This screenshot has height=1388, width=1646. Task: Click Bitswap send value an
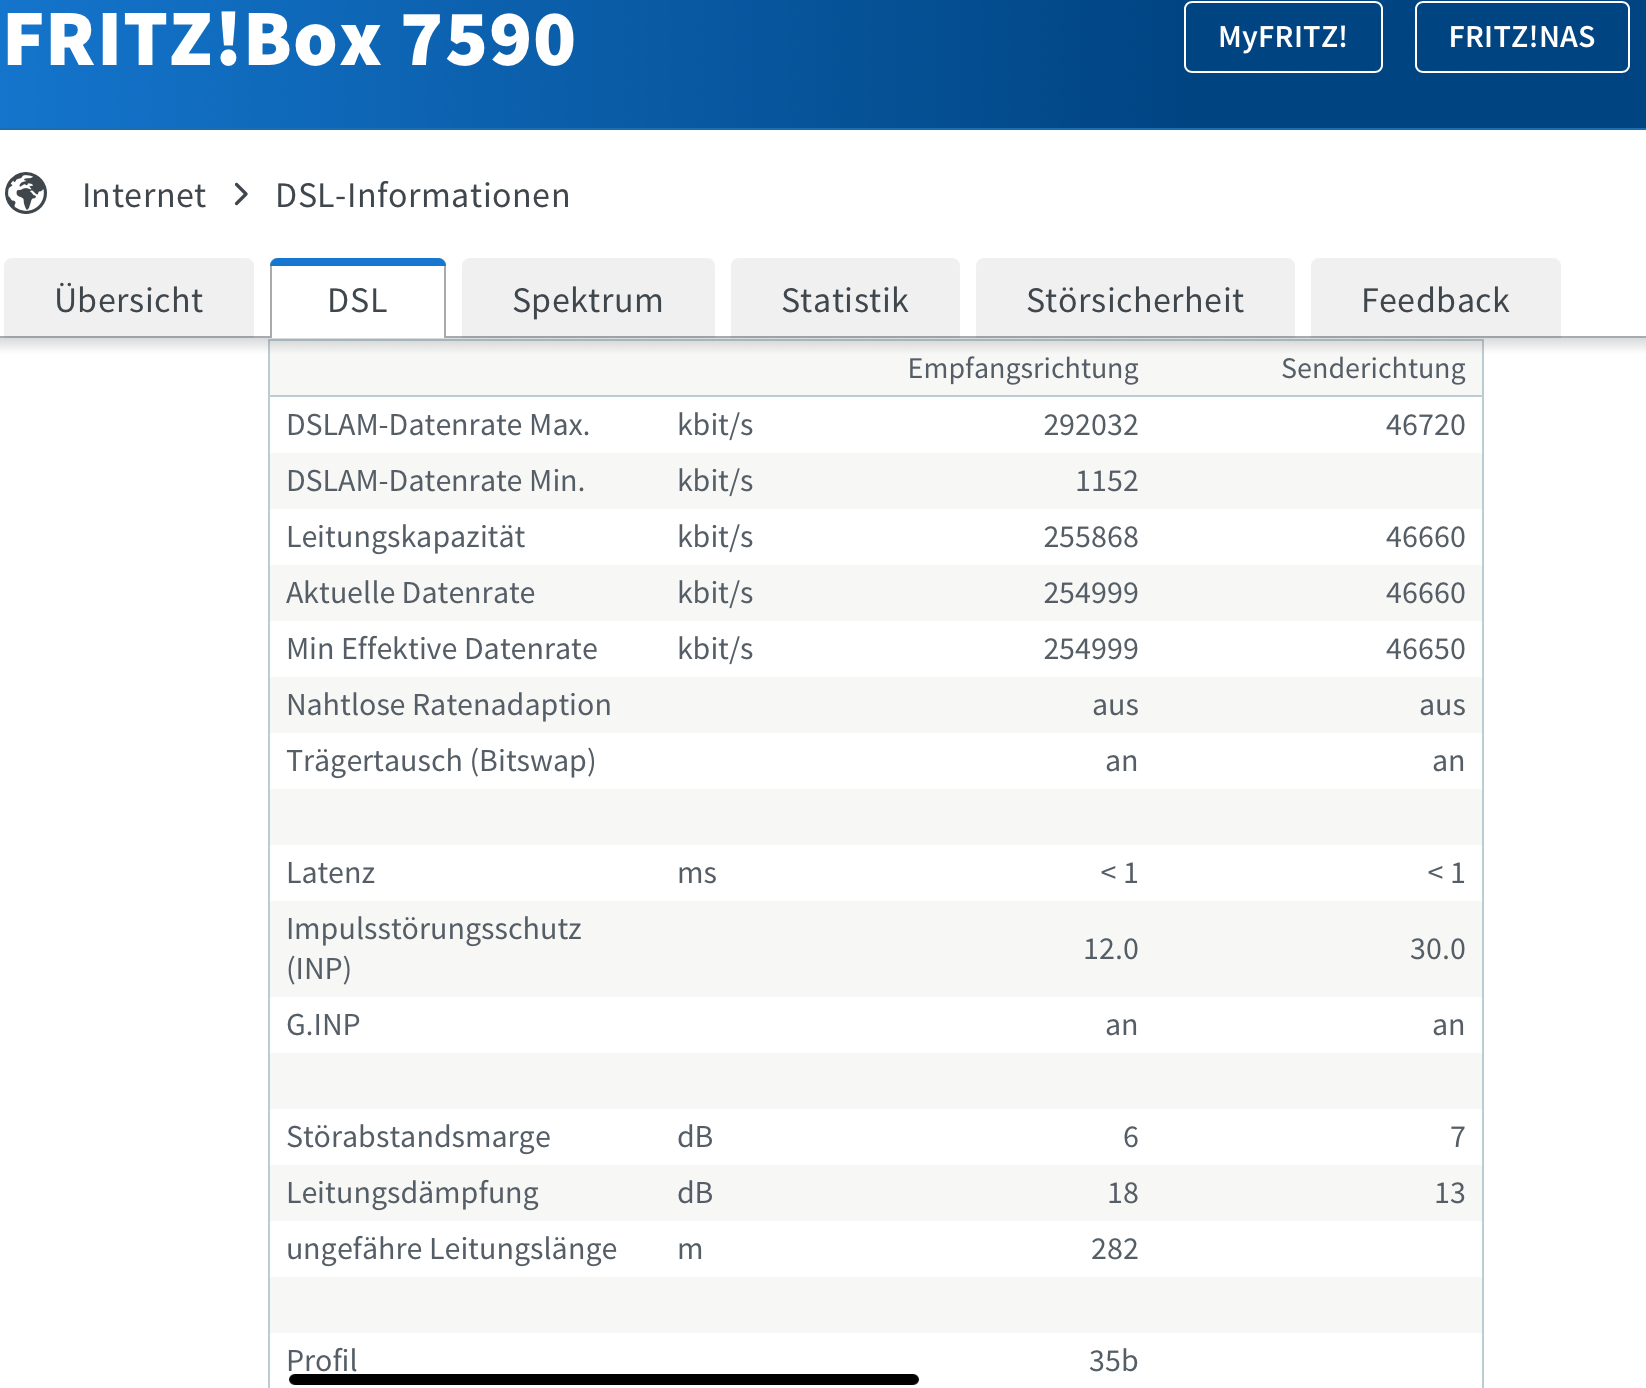1448,762
